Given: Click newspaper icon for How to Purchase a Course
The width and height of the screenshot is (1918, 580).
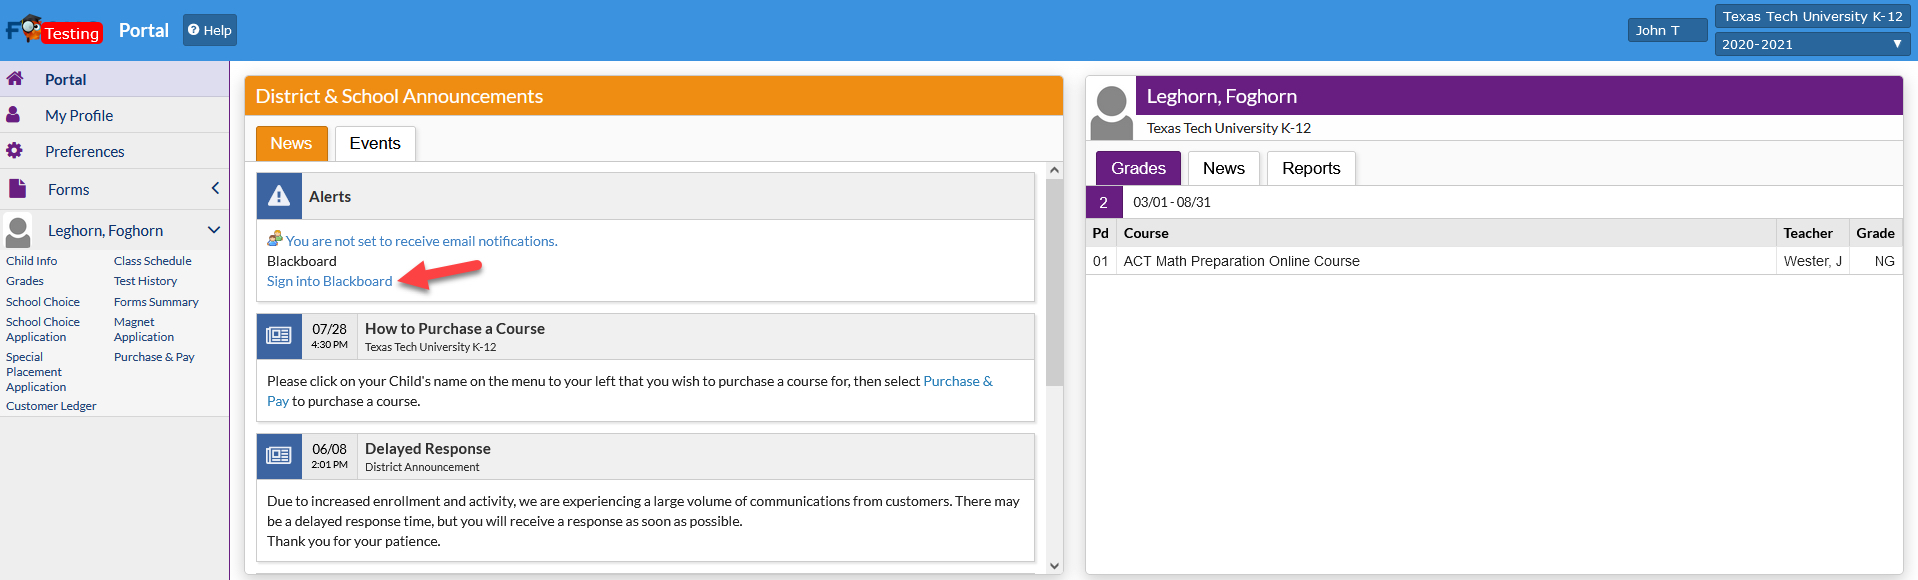Looking at the screenshot, I should (x=279, y=336).
